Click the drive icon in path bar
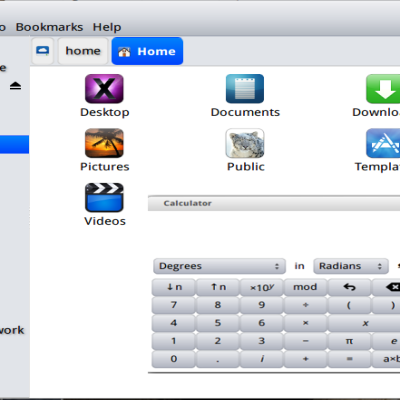This screenshot has width=400, height=400. click(x=42, y=51)
